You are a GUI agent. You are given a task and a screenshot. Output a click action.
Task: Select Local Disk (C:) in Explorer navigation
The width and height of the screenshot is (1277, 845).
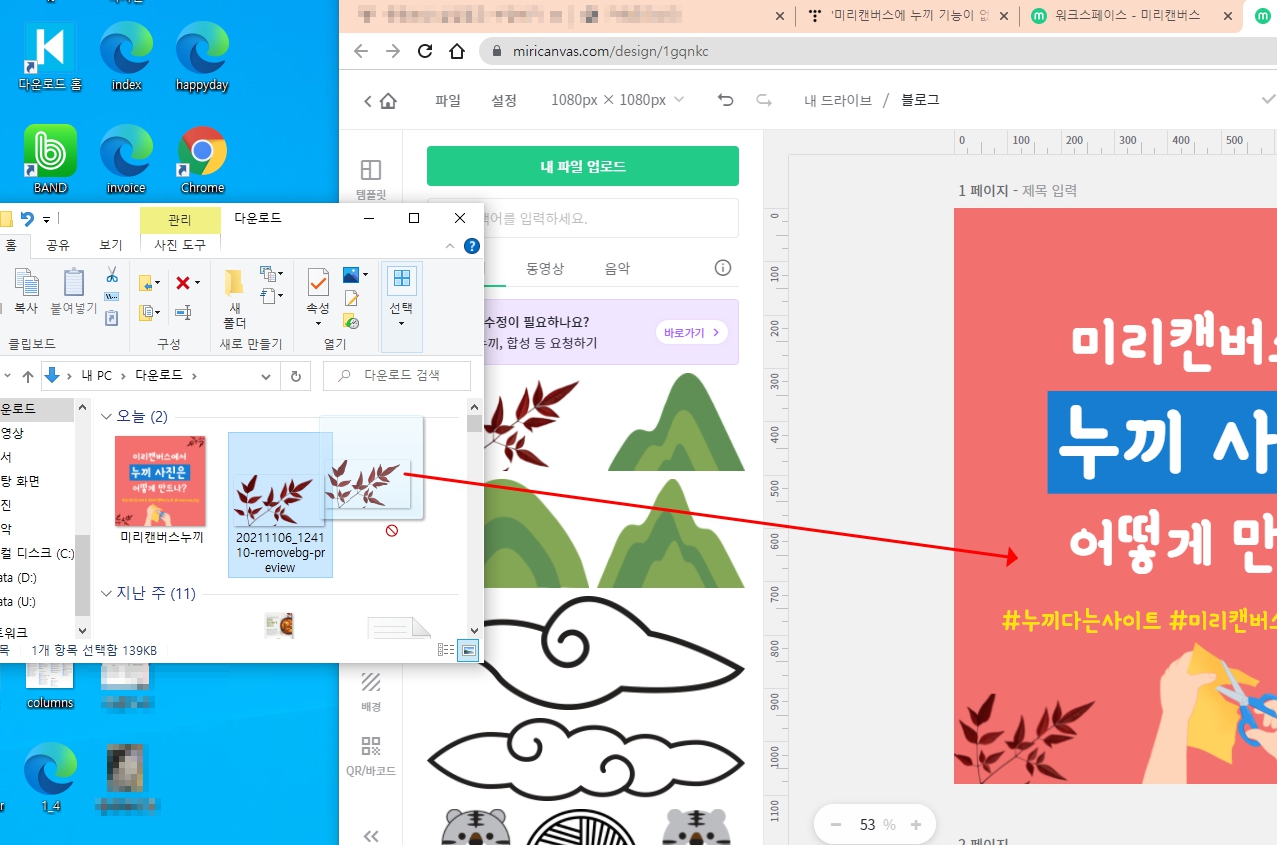[x=37, y=553]
